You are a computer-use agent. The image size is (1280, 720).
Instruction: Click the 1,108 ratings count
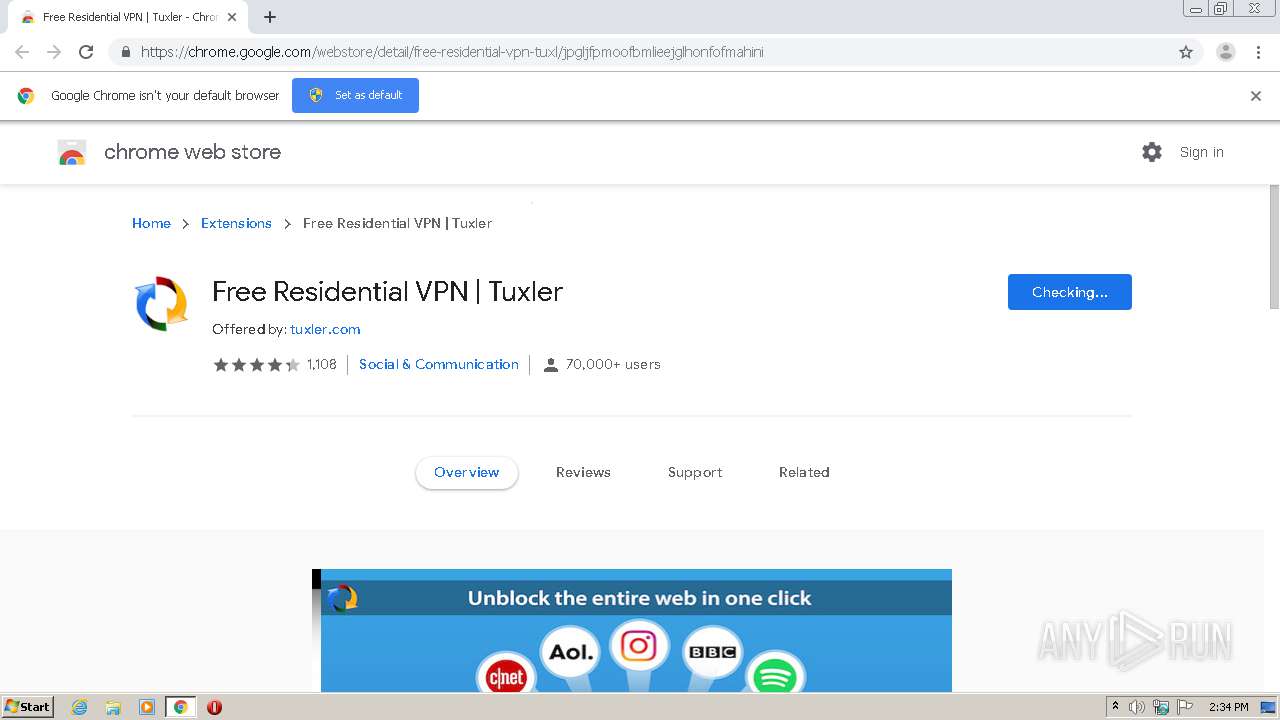(321, 365)
